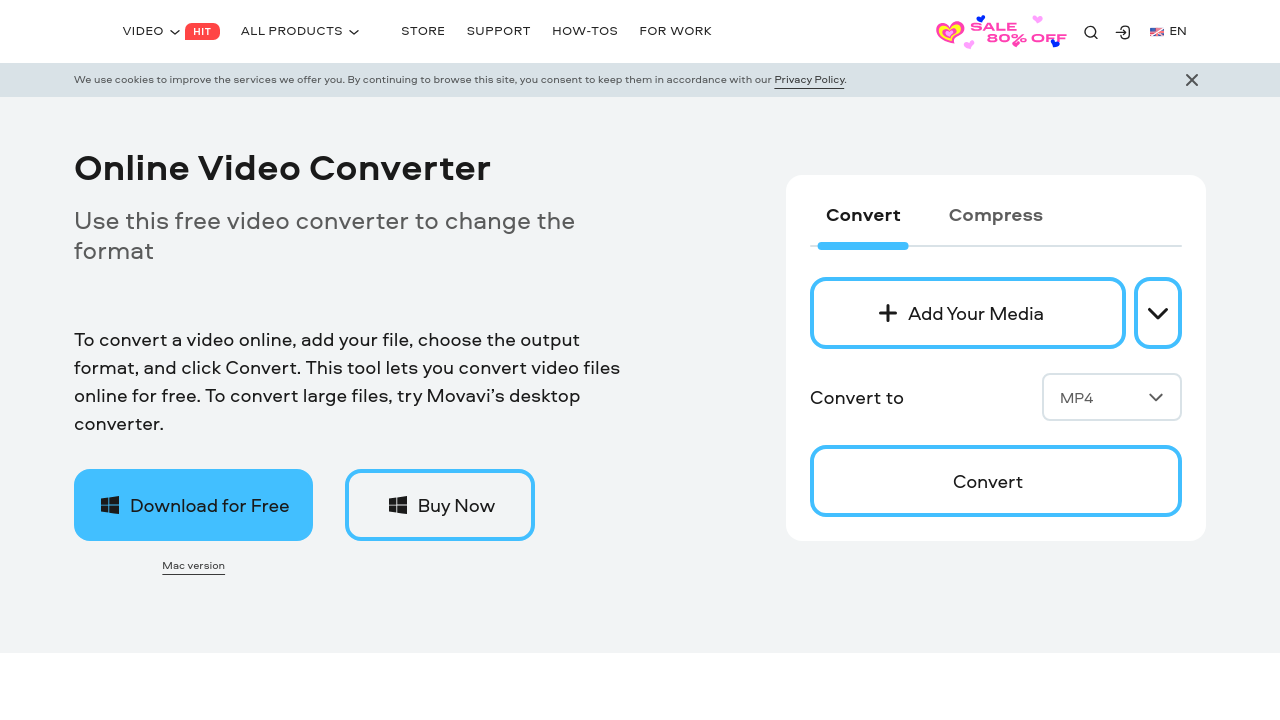Image resolution: width=1280 pixels, height=720 pixels.
Task: Open the How-Tos section
Action: tap(585, 32)
